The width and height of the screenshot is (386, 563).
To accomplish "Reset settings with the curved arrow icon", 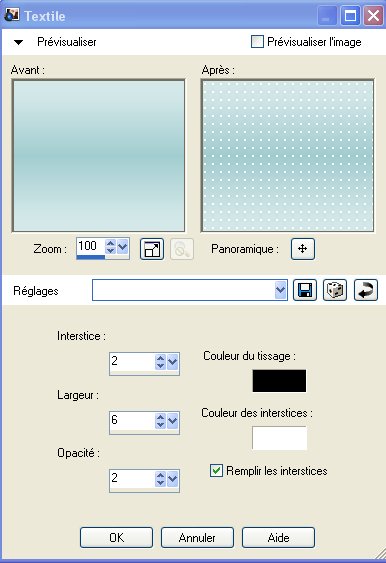I will coord(366,290).
